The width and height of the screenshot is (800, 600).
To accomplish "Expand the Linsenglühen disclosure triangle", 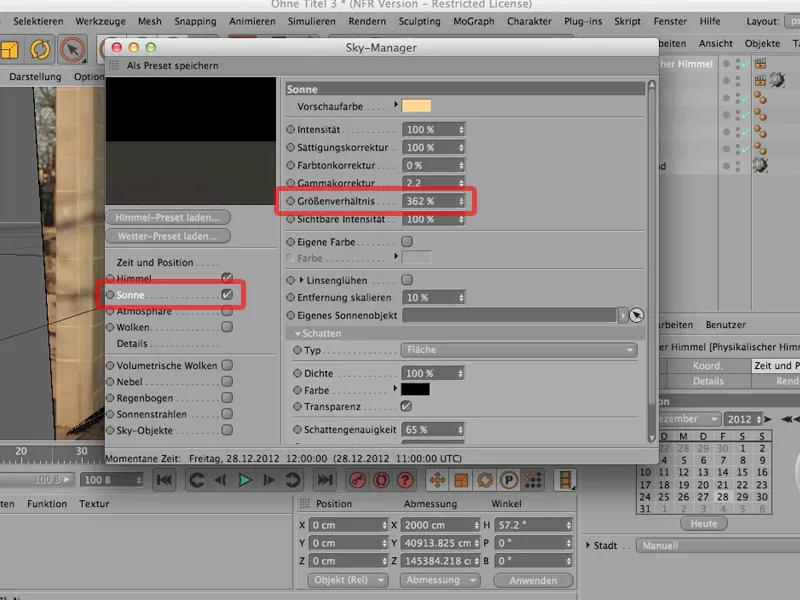I will (301, 280).
